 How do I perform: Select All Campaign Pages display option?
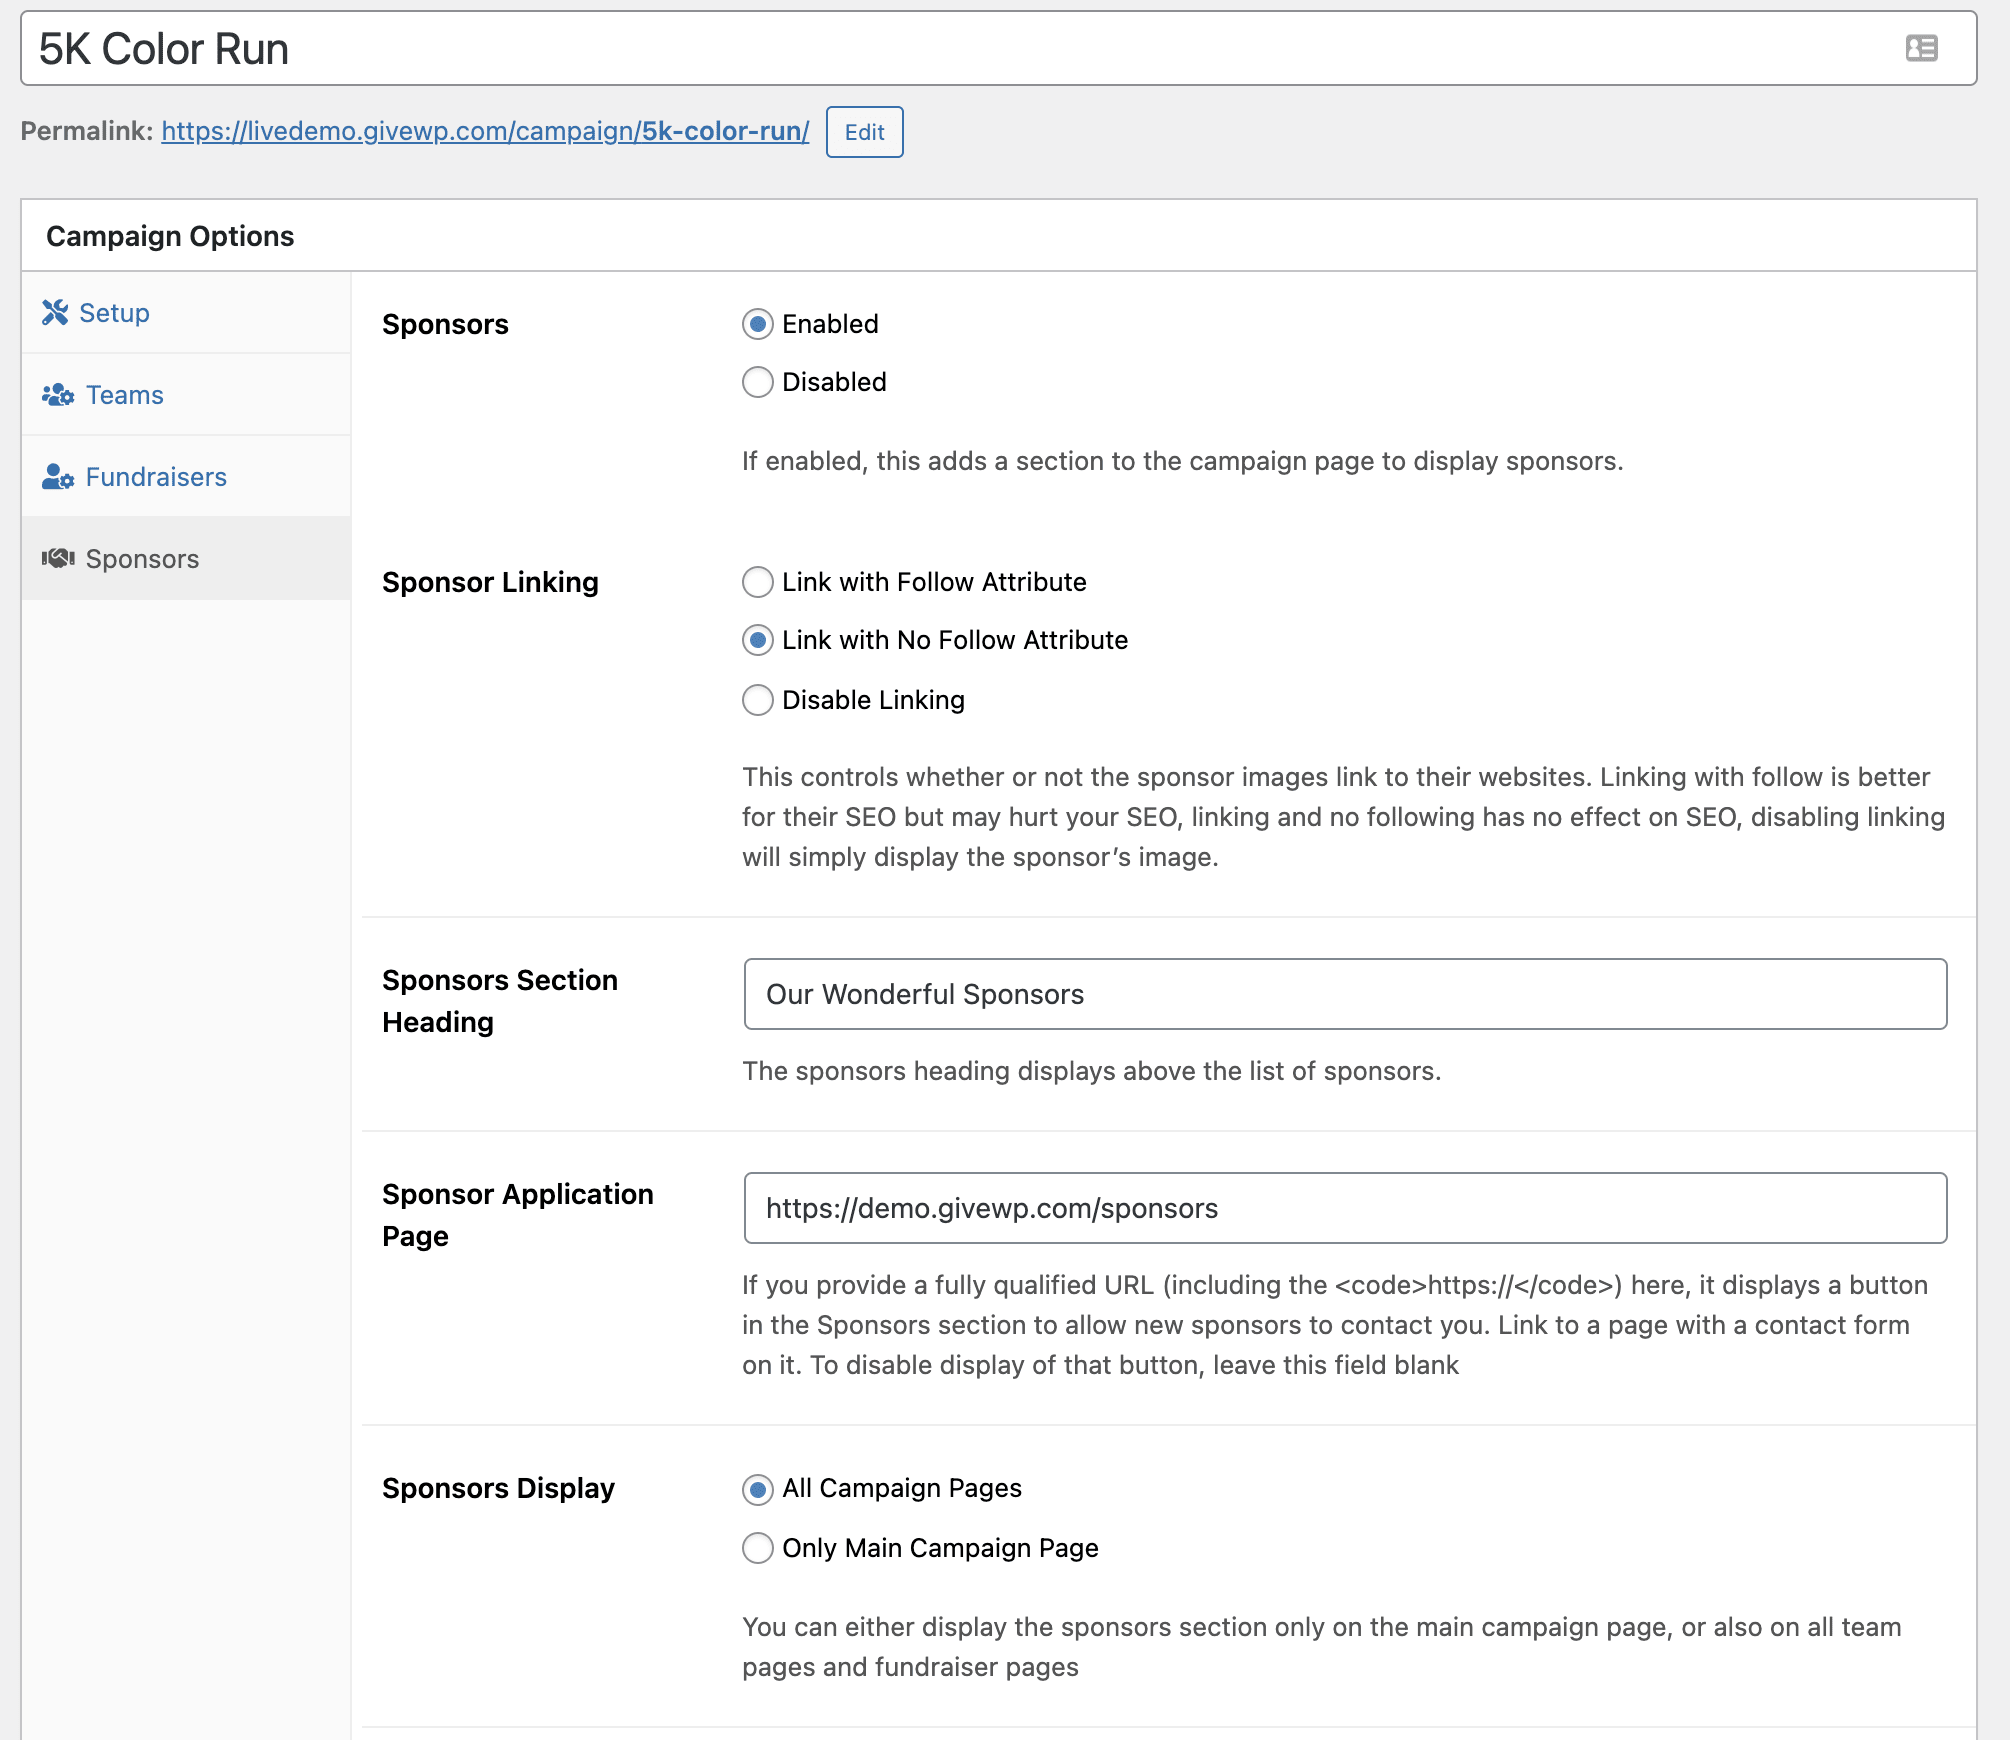[x=758, y=1489]
